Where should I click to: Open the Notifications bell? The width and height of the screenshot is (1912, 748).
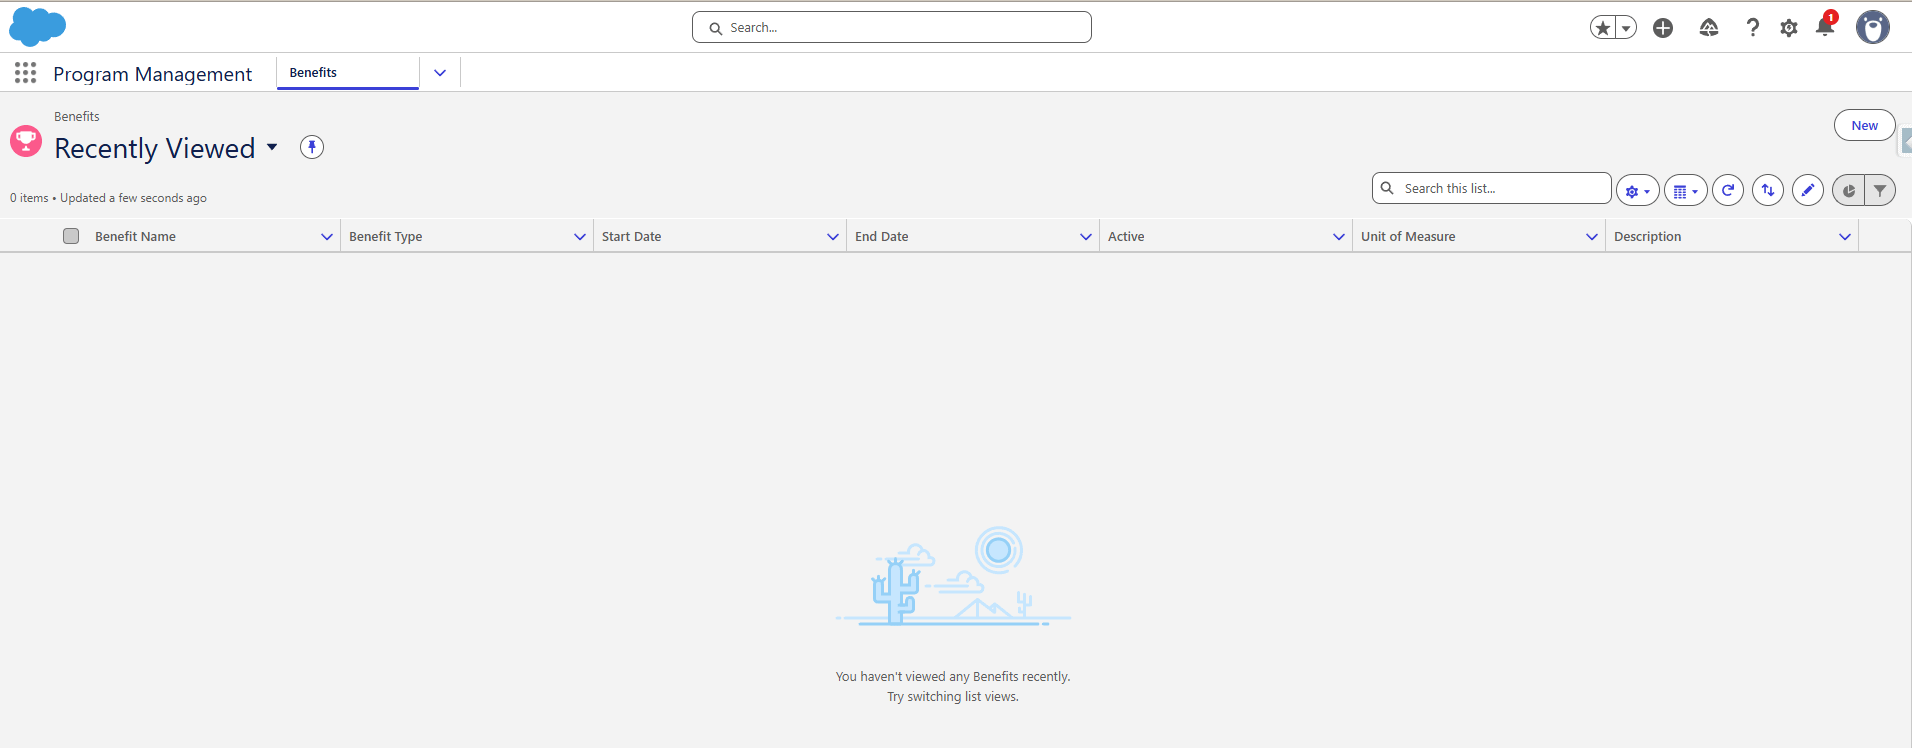click(x=1826, y=27)
